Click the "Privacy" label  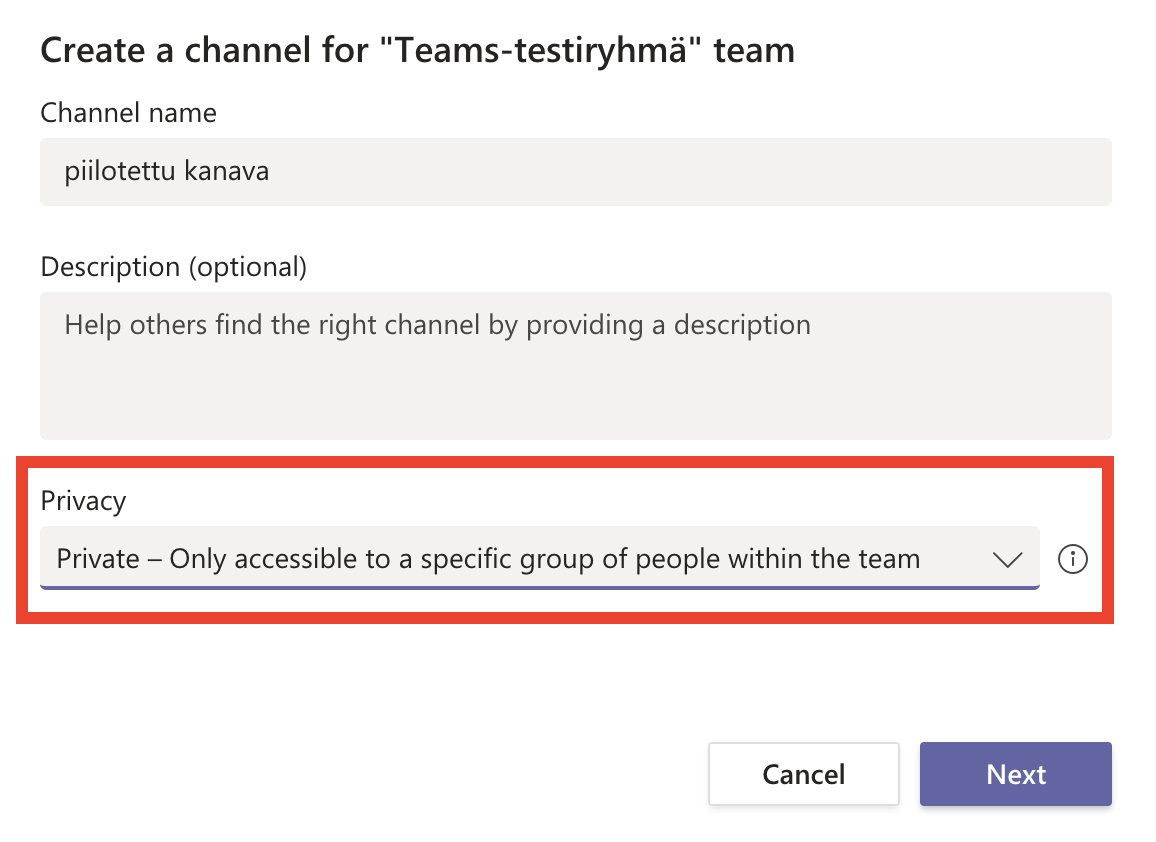coord(83,501)
